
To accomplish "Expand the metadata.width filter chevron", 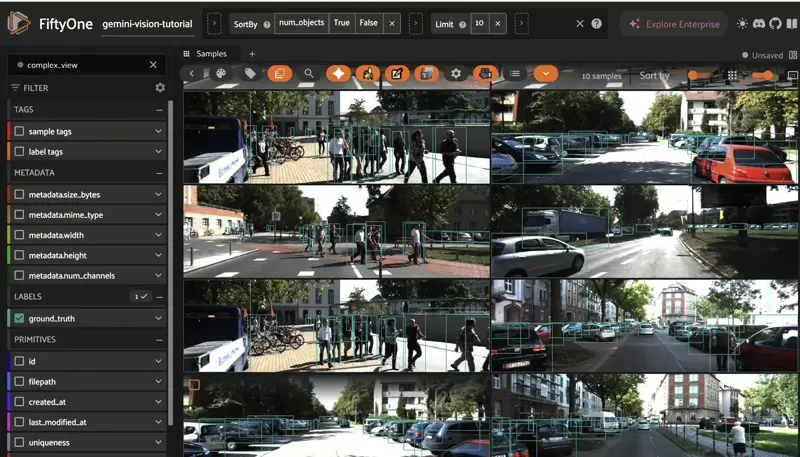I will click(158, 235).
